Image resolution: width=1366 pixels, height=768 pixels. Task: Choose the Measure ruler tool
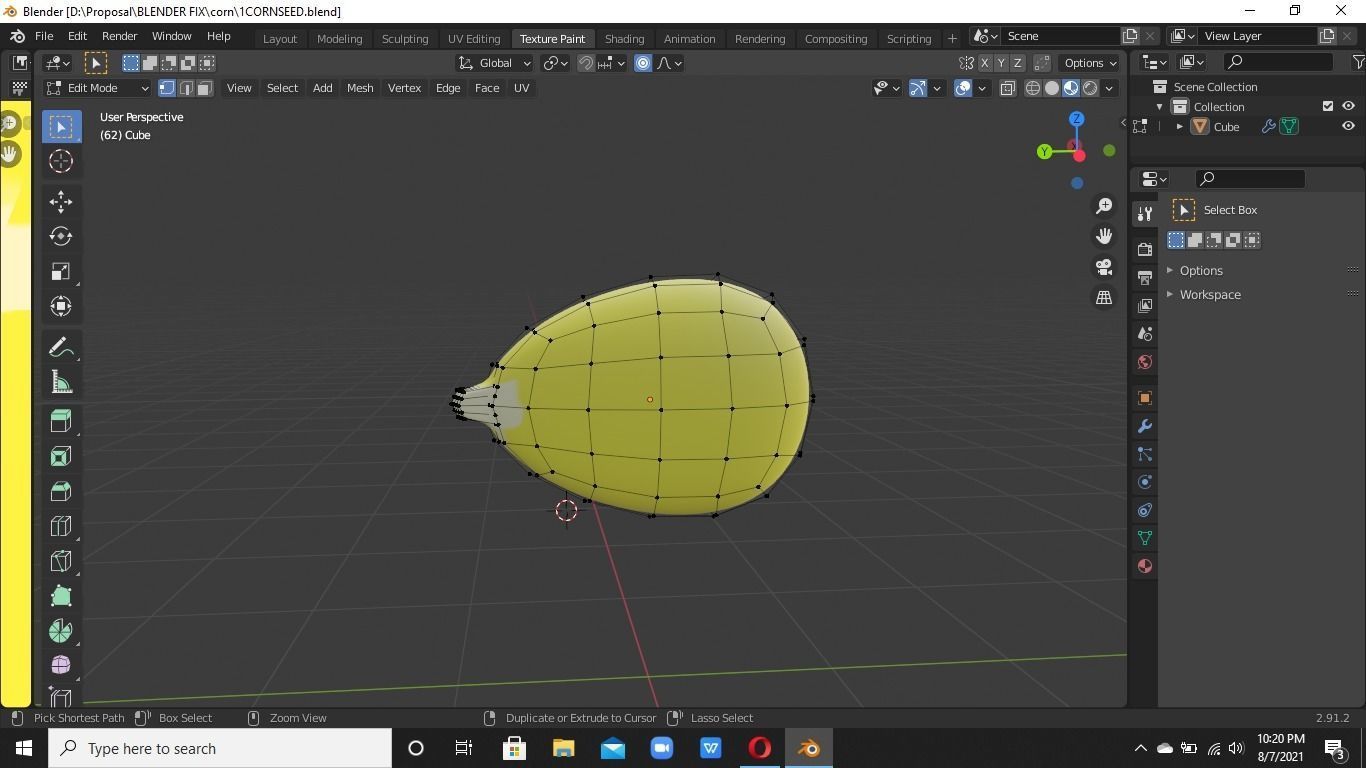(61, 382)
